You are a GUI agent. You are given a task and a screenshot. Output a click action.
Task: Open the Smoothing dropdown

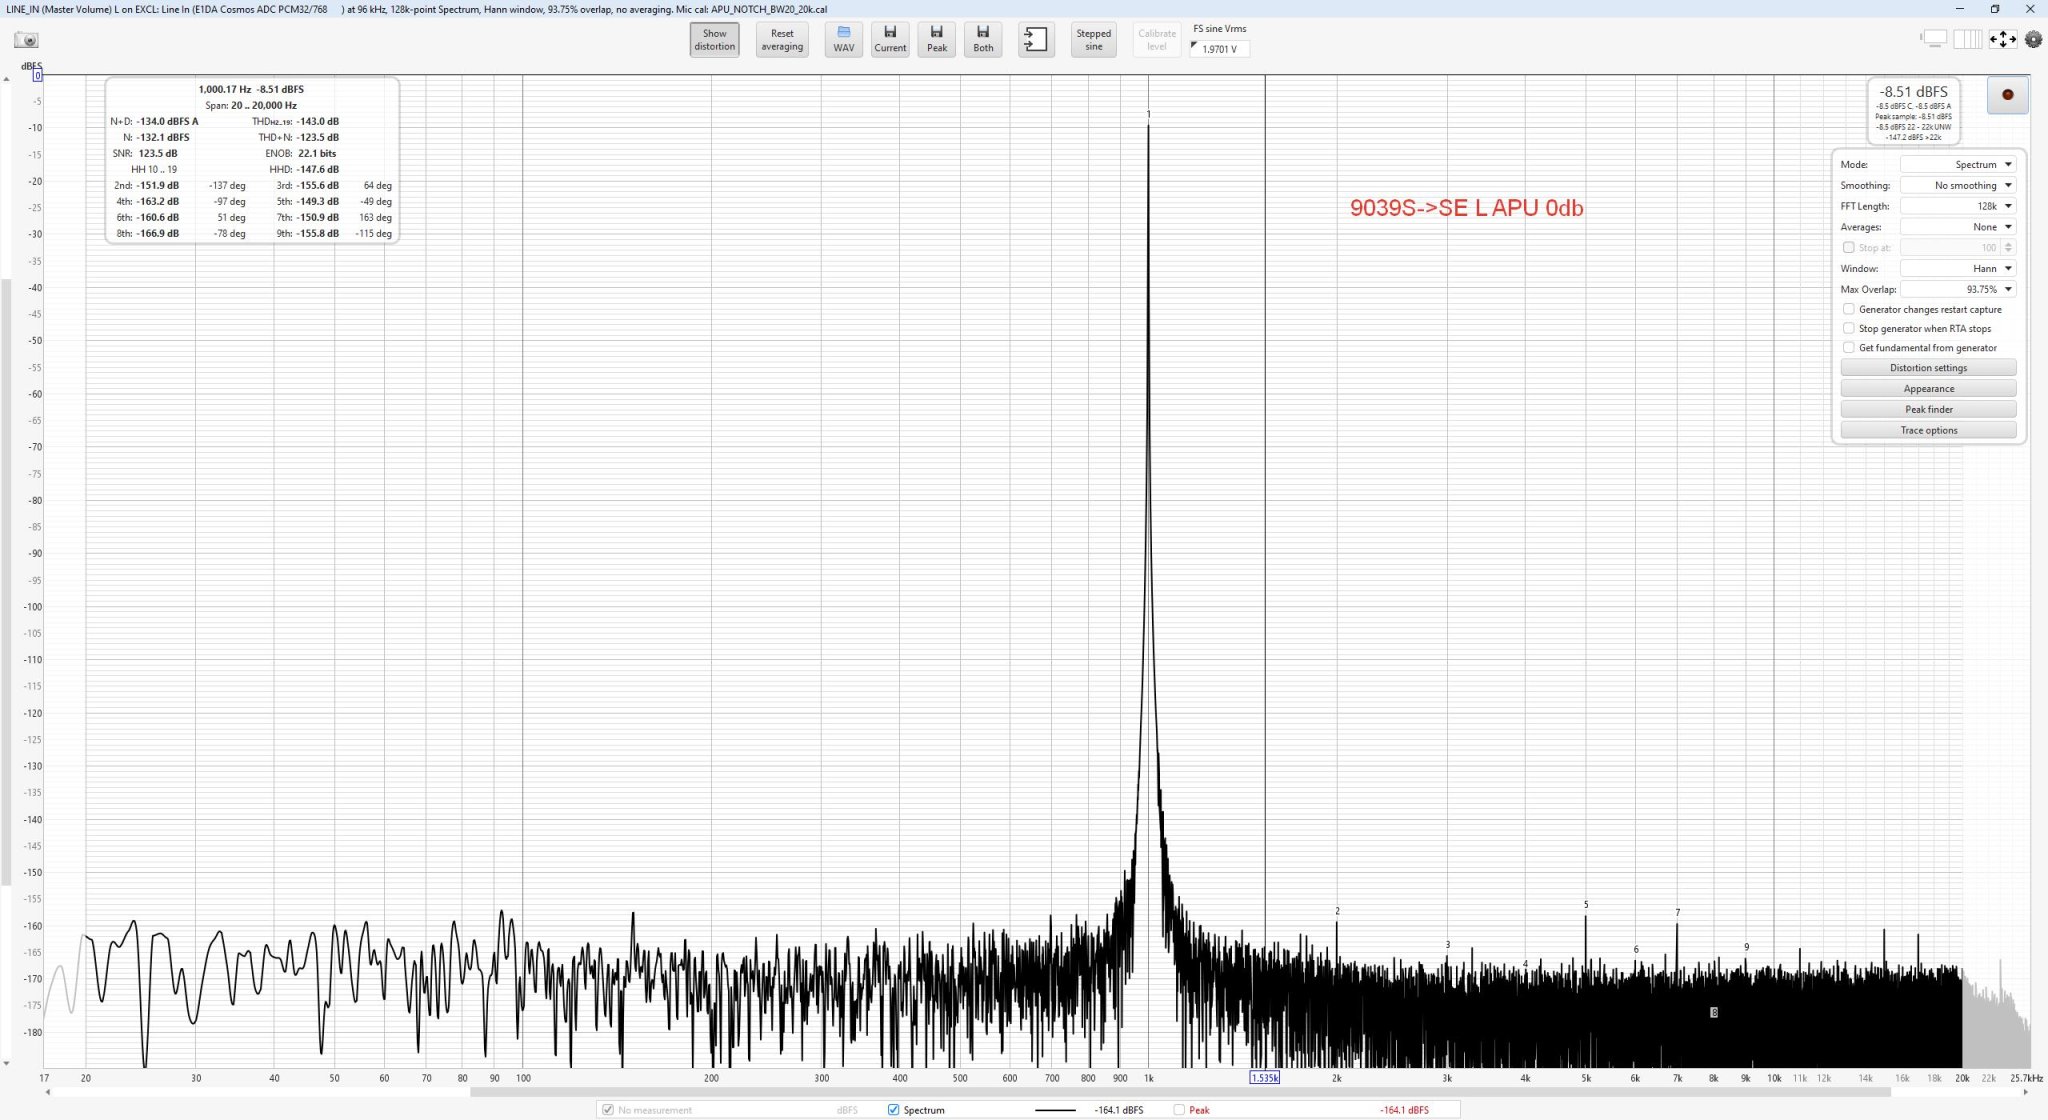1958,185
